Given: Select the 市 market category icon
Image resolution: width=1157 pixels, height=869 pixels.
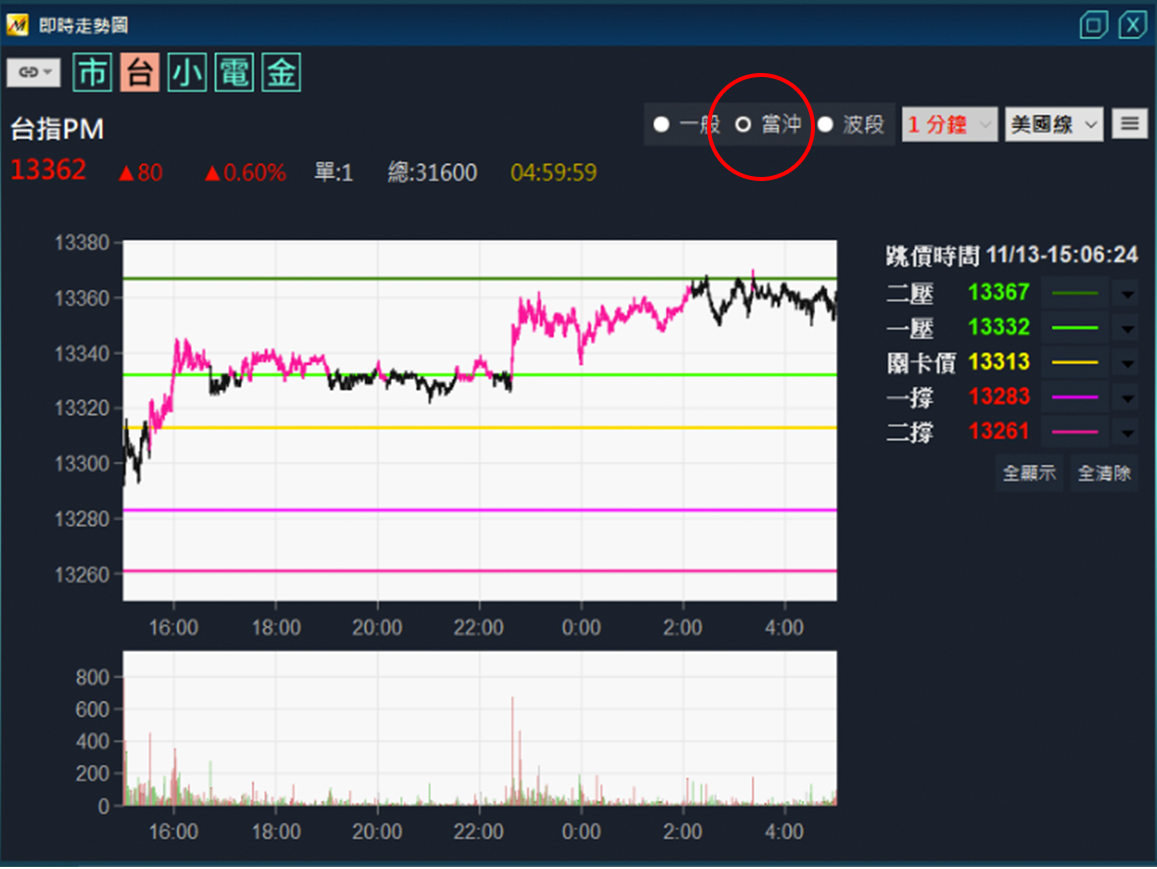Looking at the screenshot, I should (94, 73).
